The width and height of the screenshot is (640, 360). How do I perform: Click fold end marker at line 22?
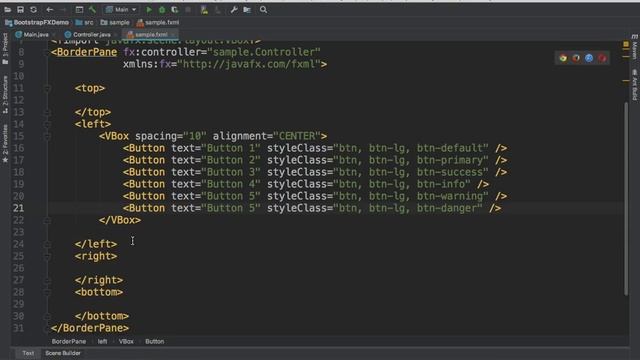47,220
